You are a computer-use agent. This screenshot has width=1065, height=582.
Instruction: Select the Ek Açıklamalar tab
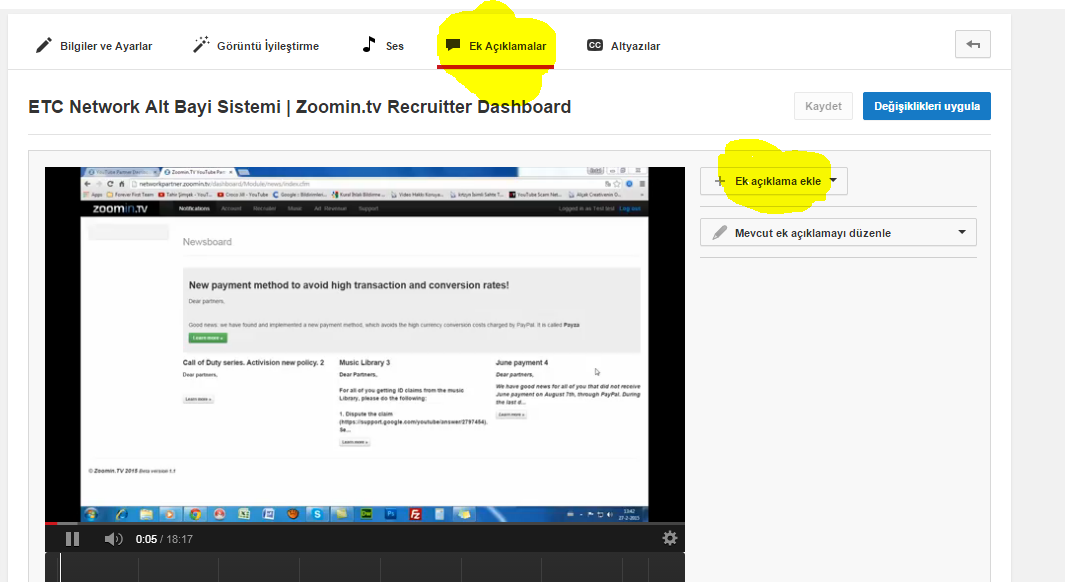(x=496, y=46)
